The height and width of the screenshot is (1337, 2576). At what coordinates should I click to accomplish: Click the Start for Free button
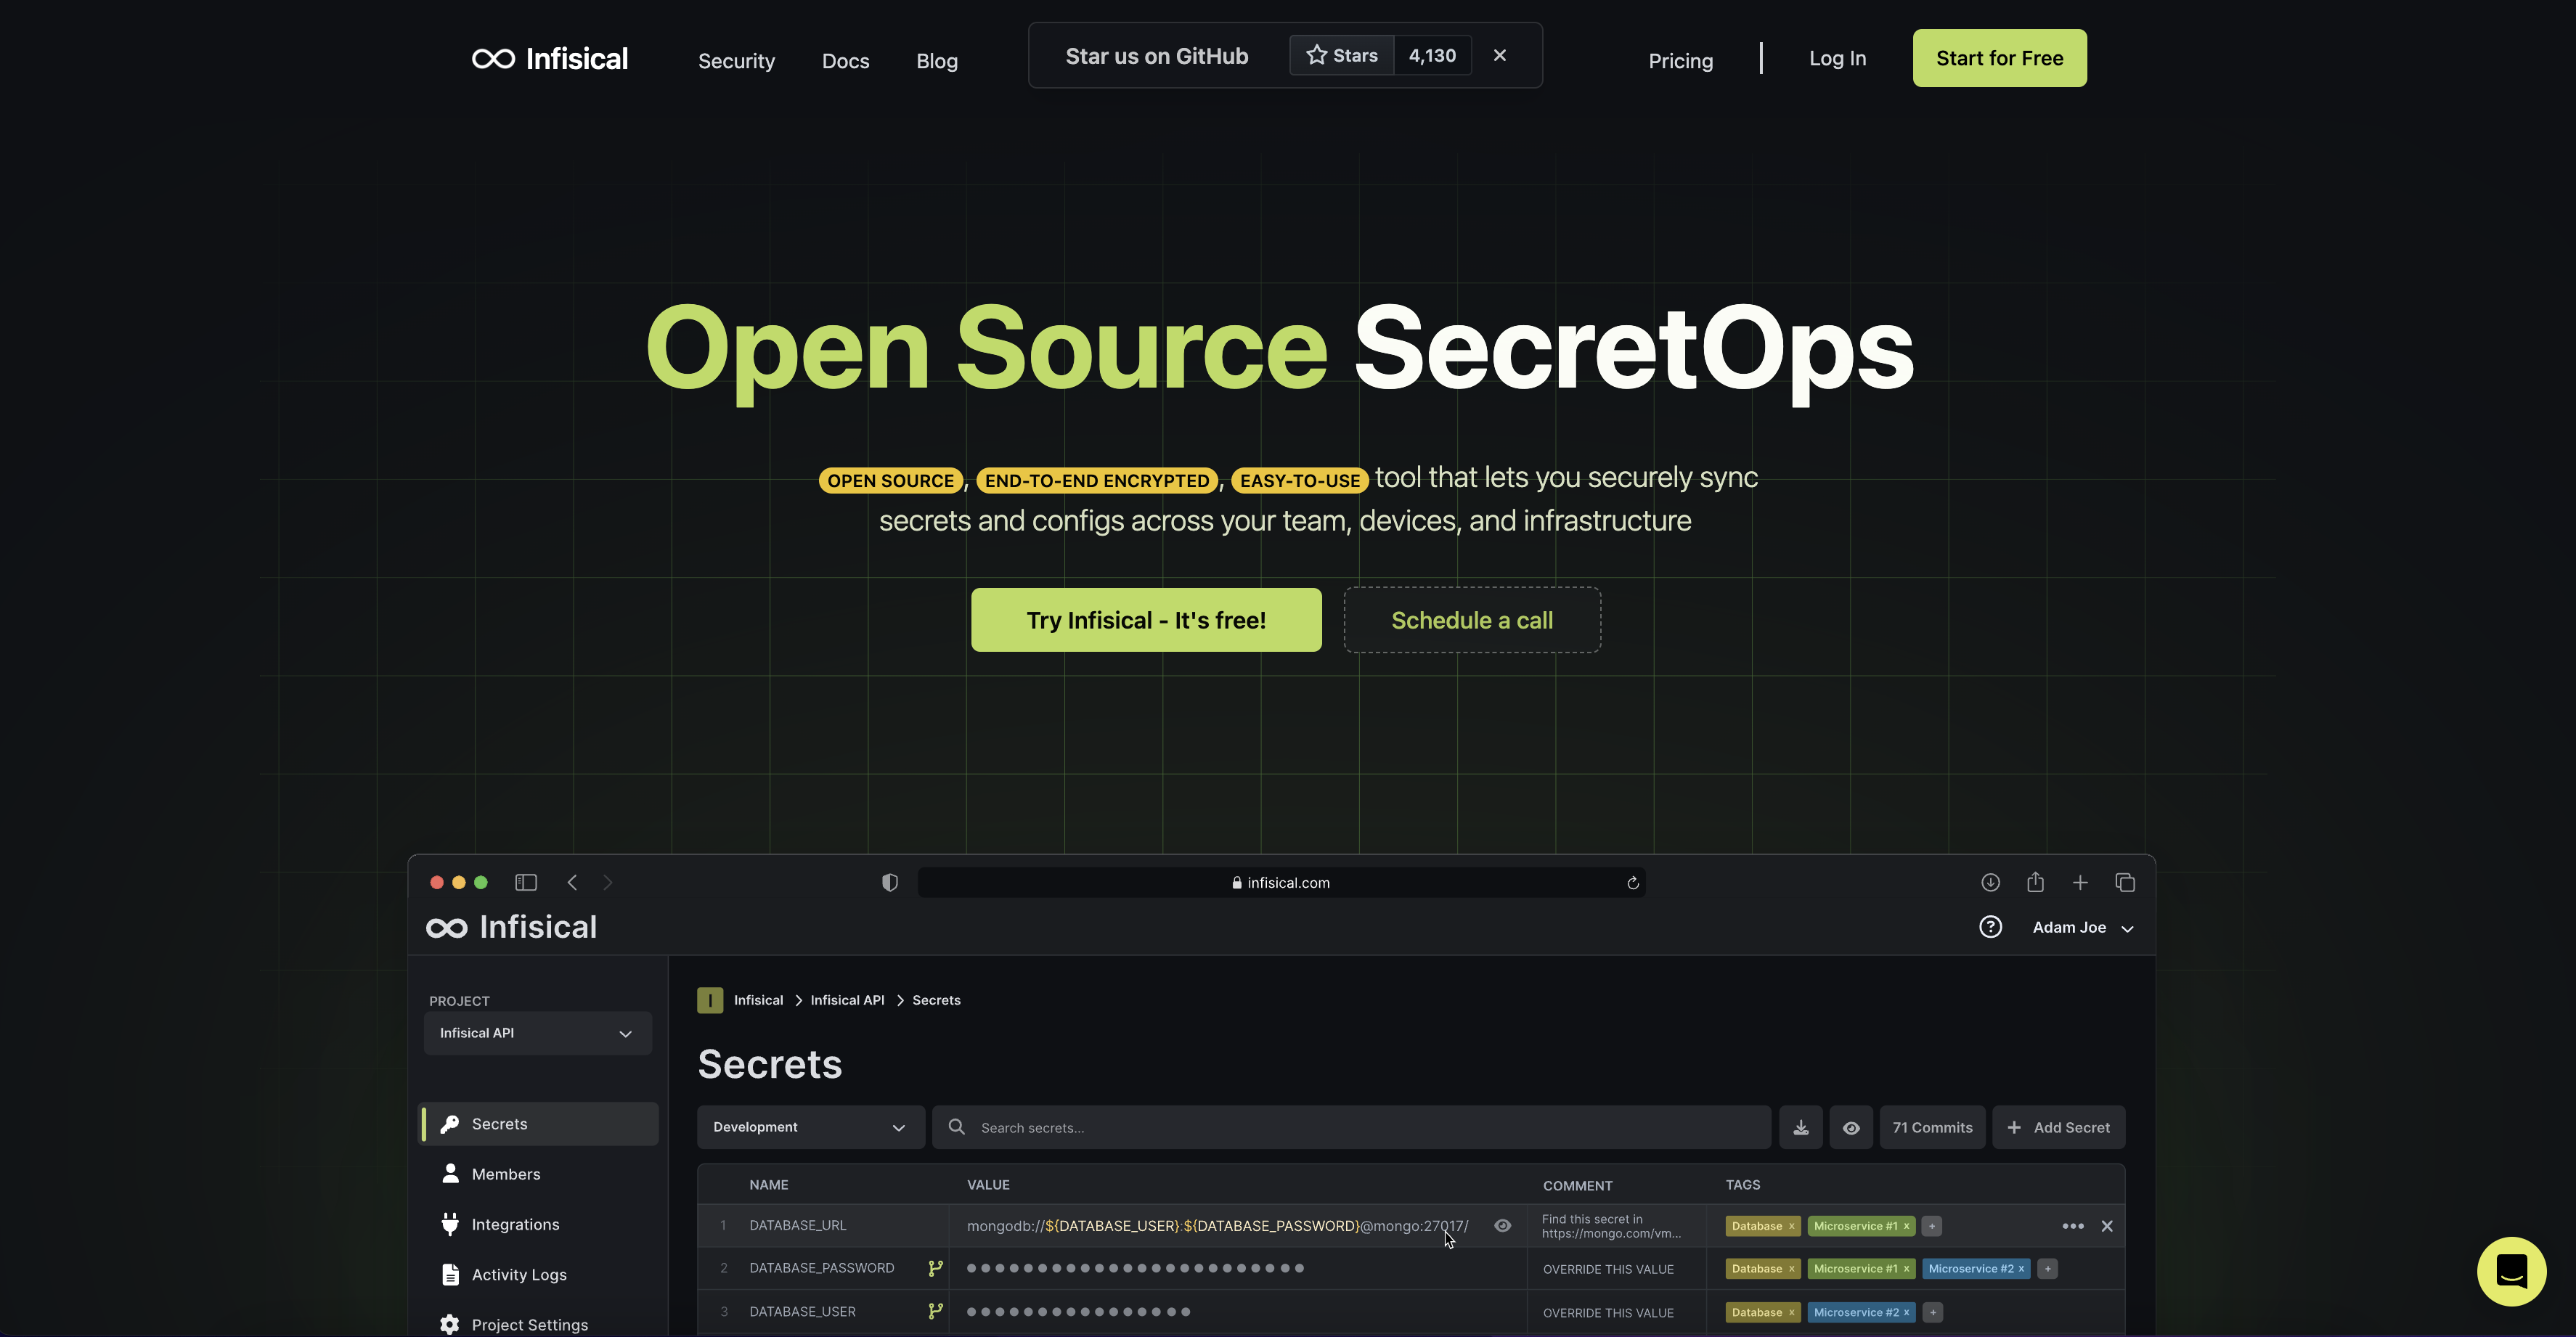click(1999, 58)
